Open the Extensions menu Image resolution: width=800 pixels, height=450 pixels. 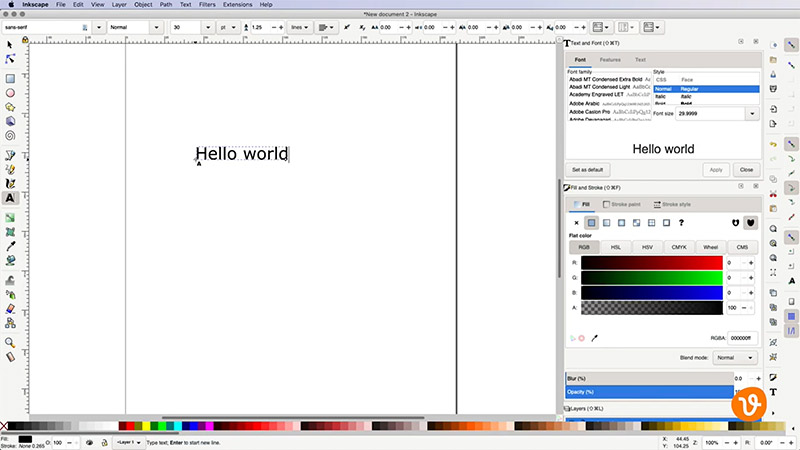237,5
